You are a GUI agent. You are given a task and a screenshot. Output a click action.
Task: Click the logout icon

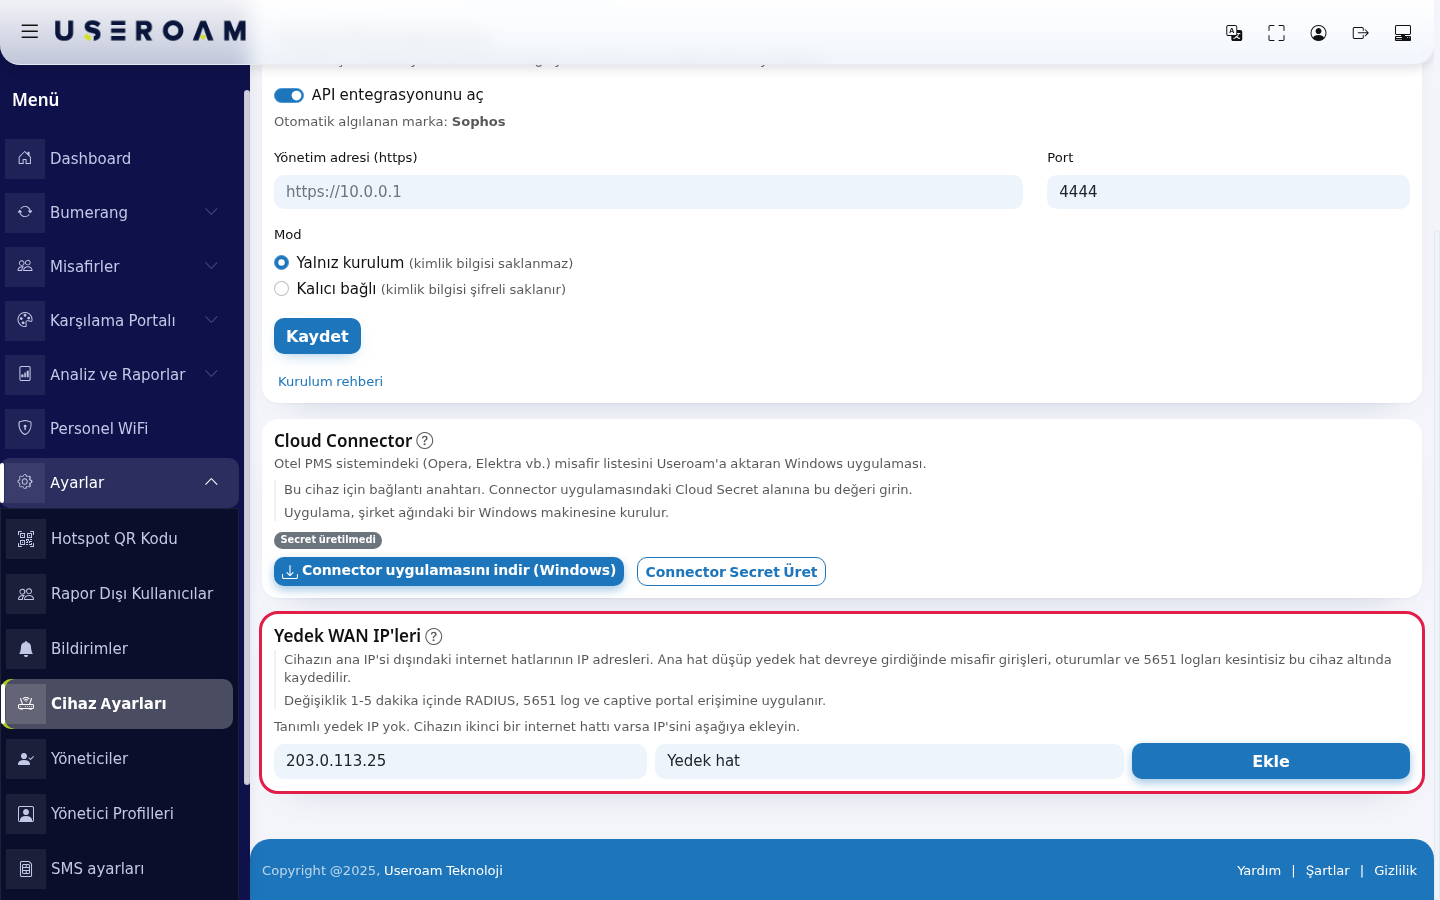tap(1360, 33)
